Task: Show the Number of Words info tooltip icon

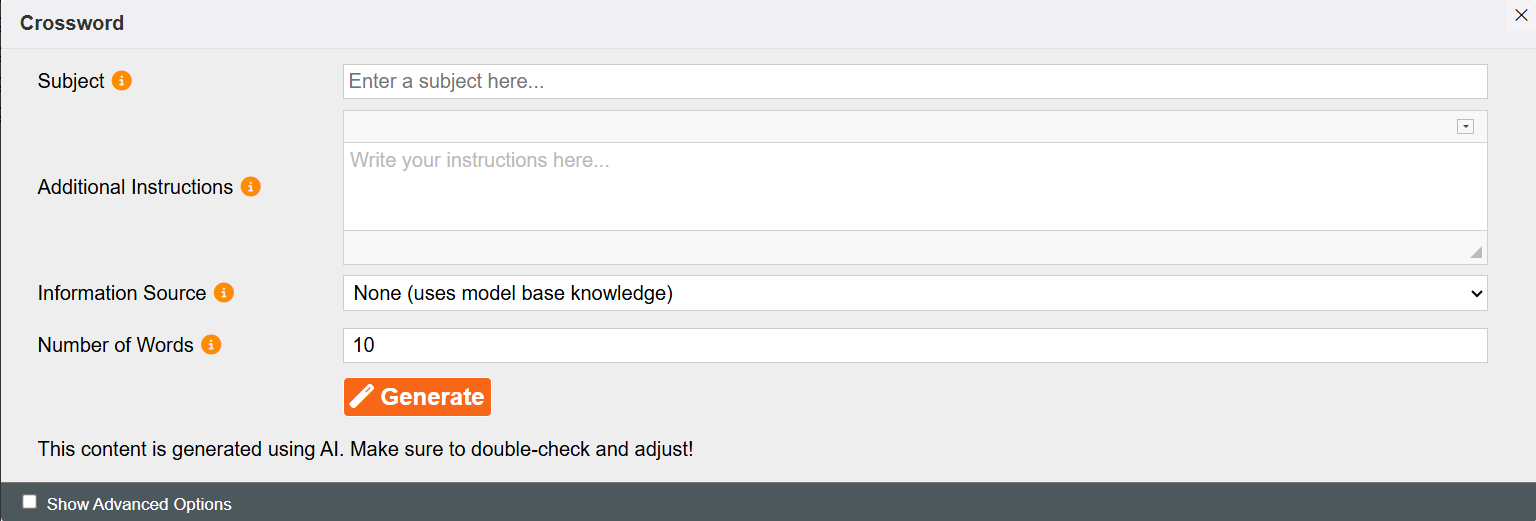Action: [x=211, y=345]
